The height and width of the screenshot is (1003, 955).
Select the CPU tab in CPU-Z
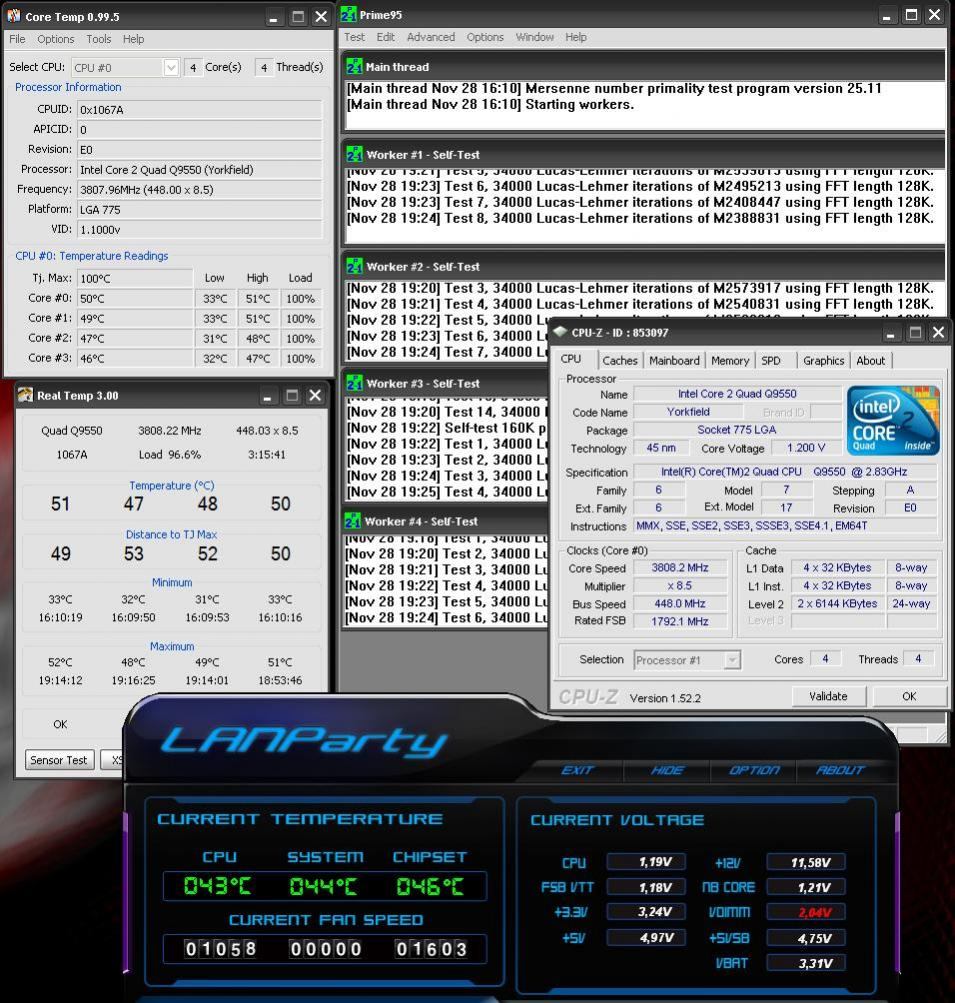point(571,359)
